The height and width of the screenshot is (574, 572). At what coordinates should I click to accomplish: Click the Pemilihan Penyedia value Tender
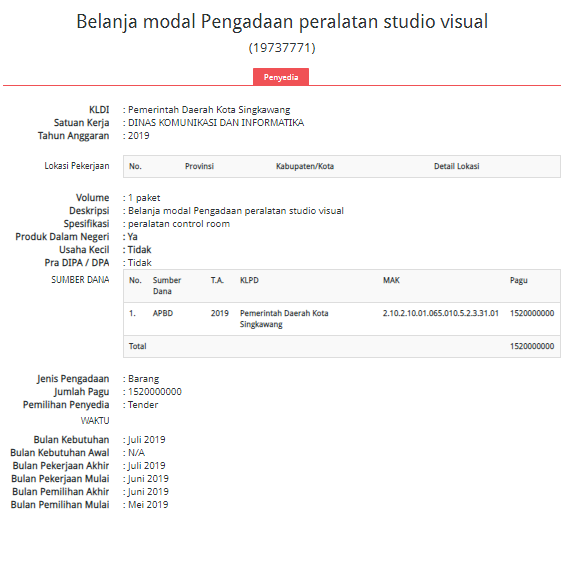pyautogui.click(x=143, y=405)
